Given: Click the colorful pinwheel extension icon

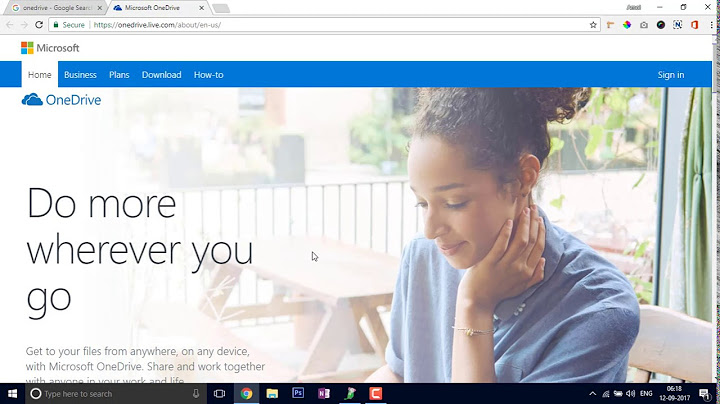Looking at the screenshot, I should click(x=627, y=25).
